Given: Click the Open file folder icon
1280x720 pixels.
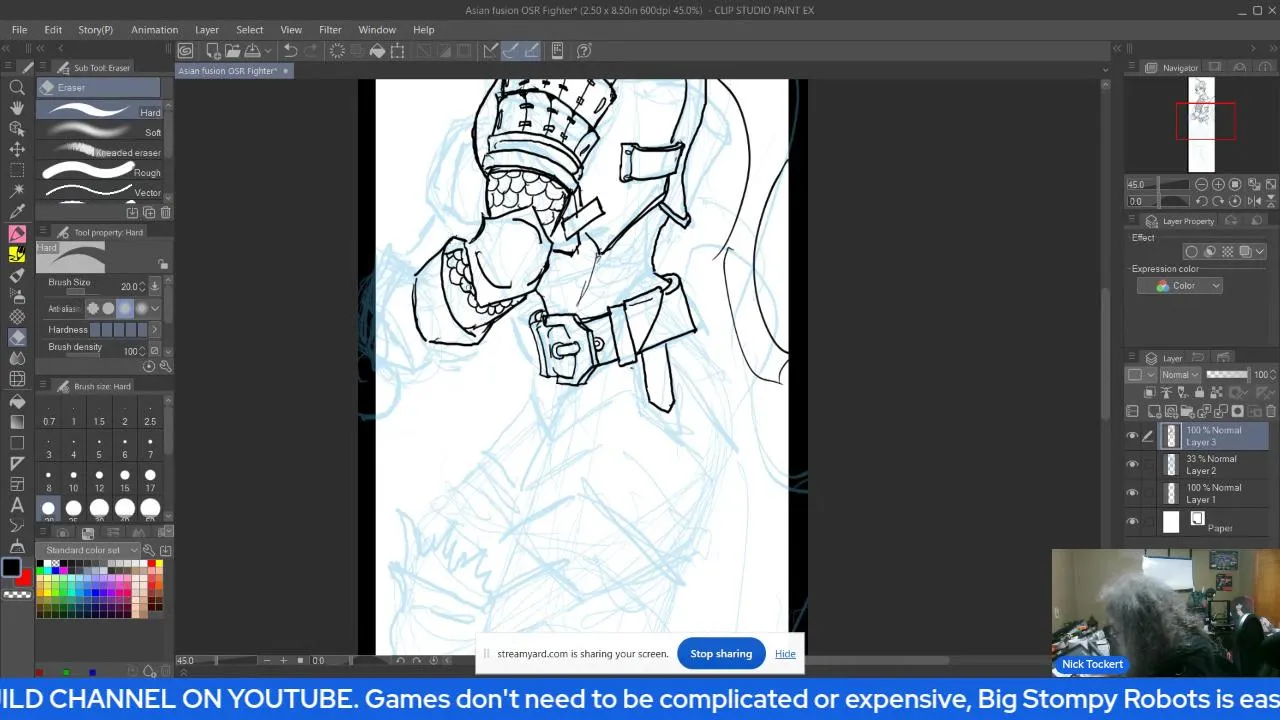Looking at the screenshot, I should tap(233, 50).
